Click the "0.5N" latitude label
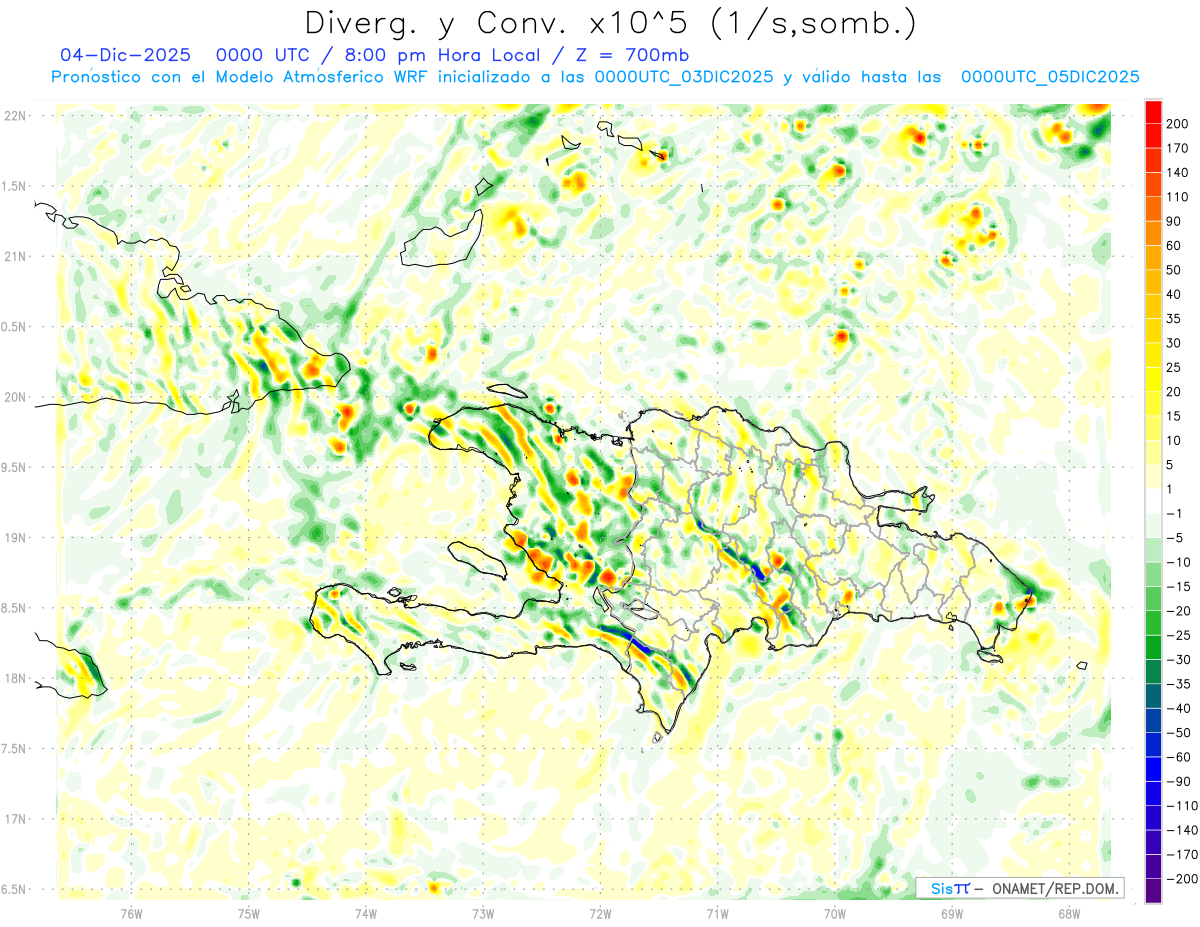1200x927 pixels. point(15,327)
